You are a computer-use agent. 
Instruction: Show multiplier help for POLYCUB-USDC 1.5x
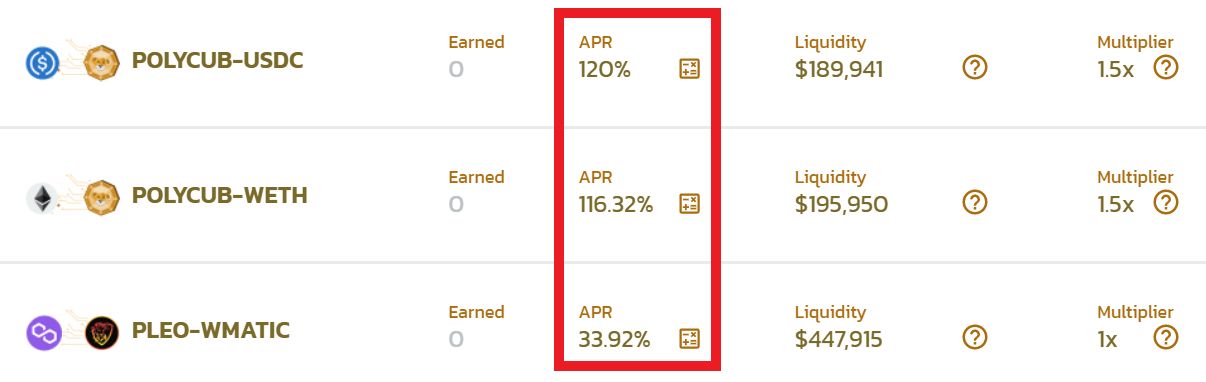(x=1166, y=67)
